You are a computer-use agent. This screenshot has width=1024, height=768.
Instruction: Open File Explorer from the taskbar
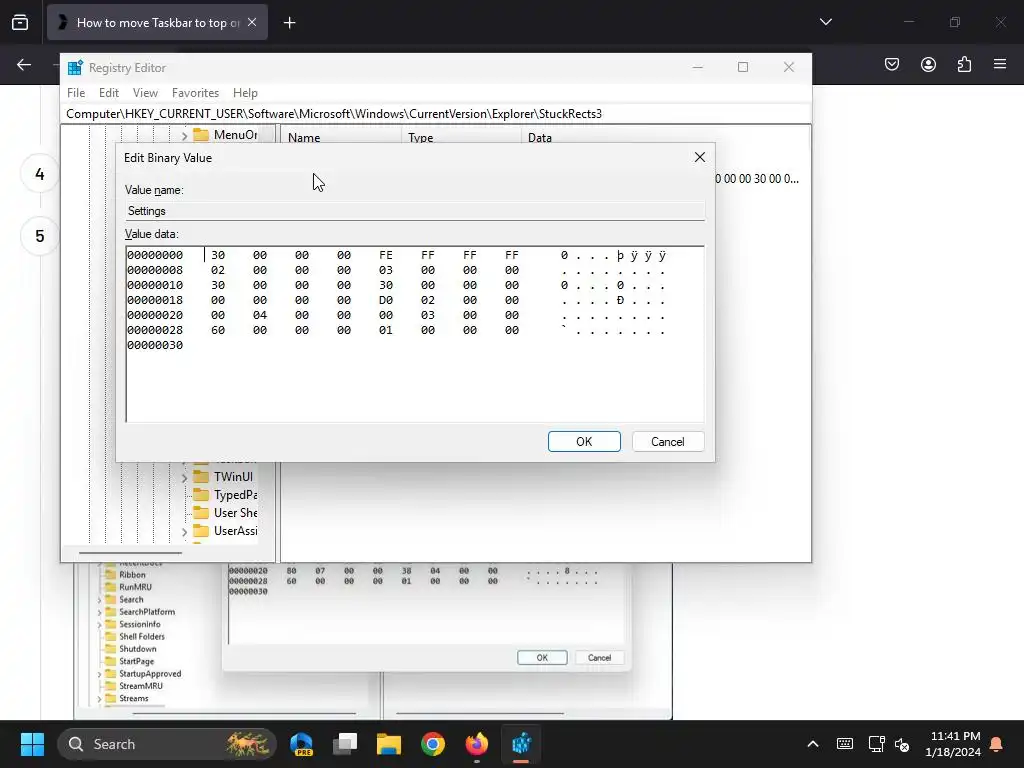(389, 744)
